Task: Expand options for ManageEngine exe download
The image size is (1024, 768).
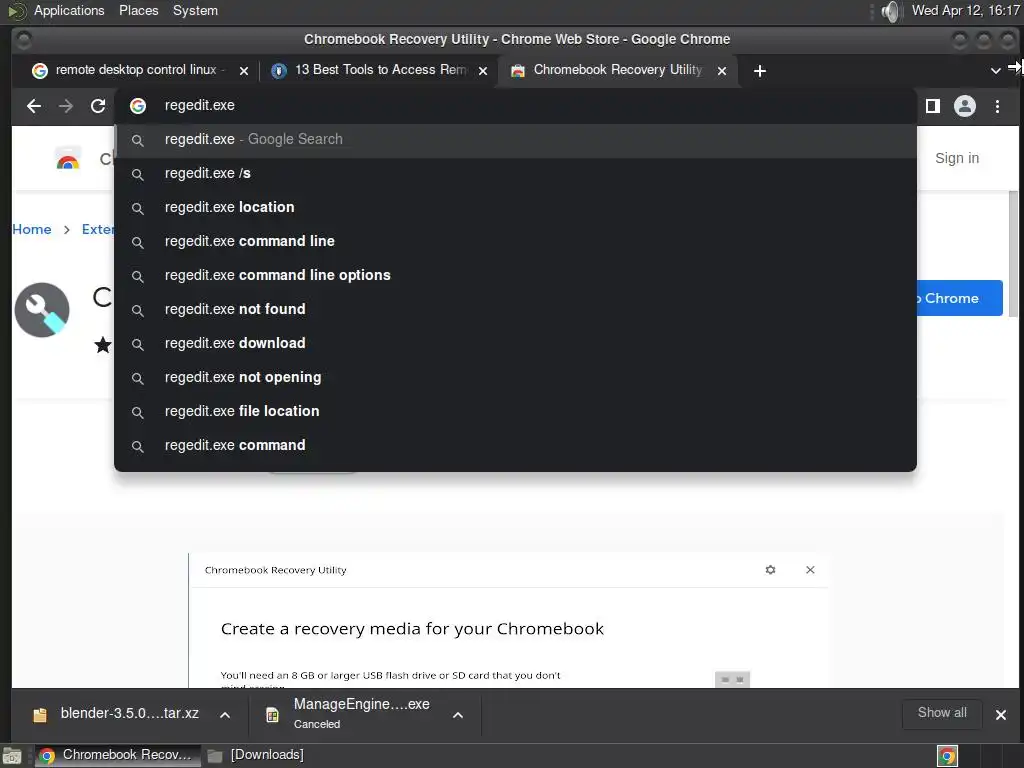Action: point(458,715)
